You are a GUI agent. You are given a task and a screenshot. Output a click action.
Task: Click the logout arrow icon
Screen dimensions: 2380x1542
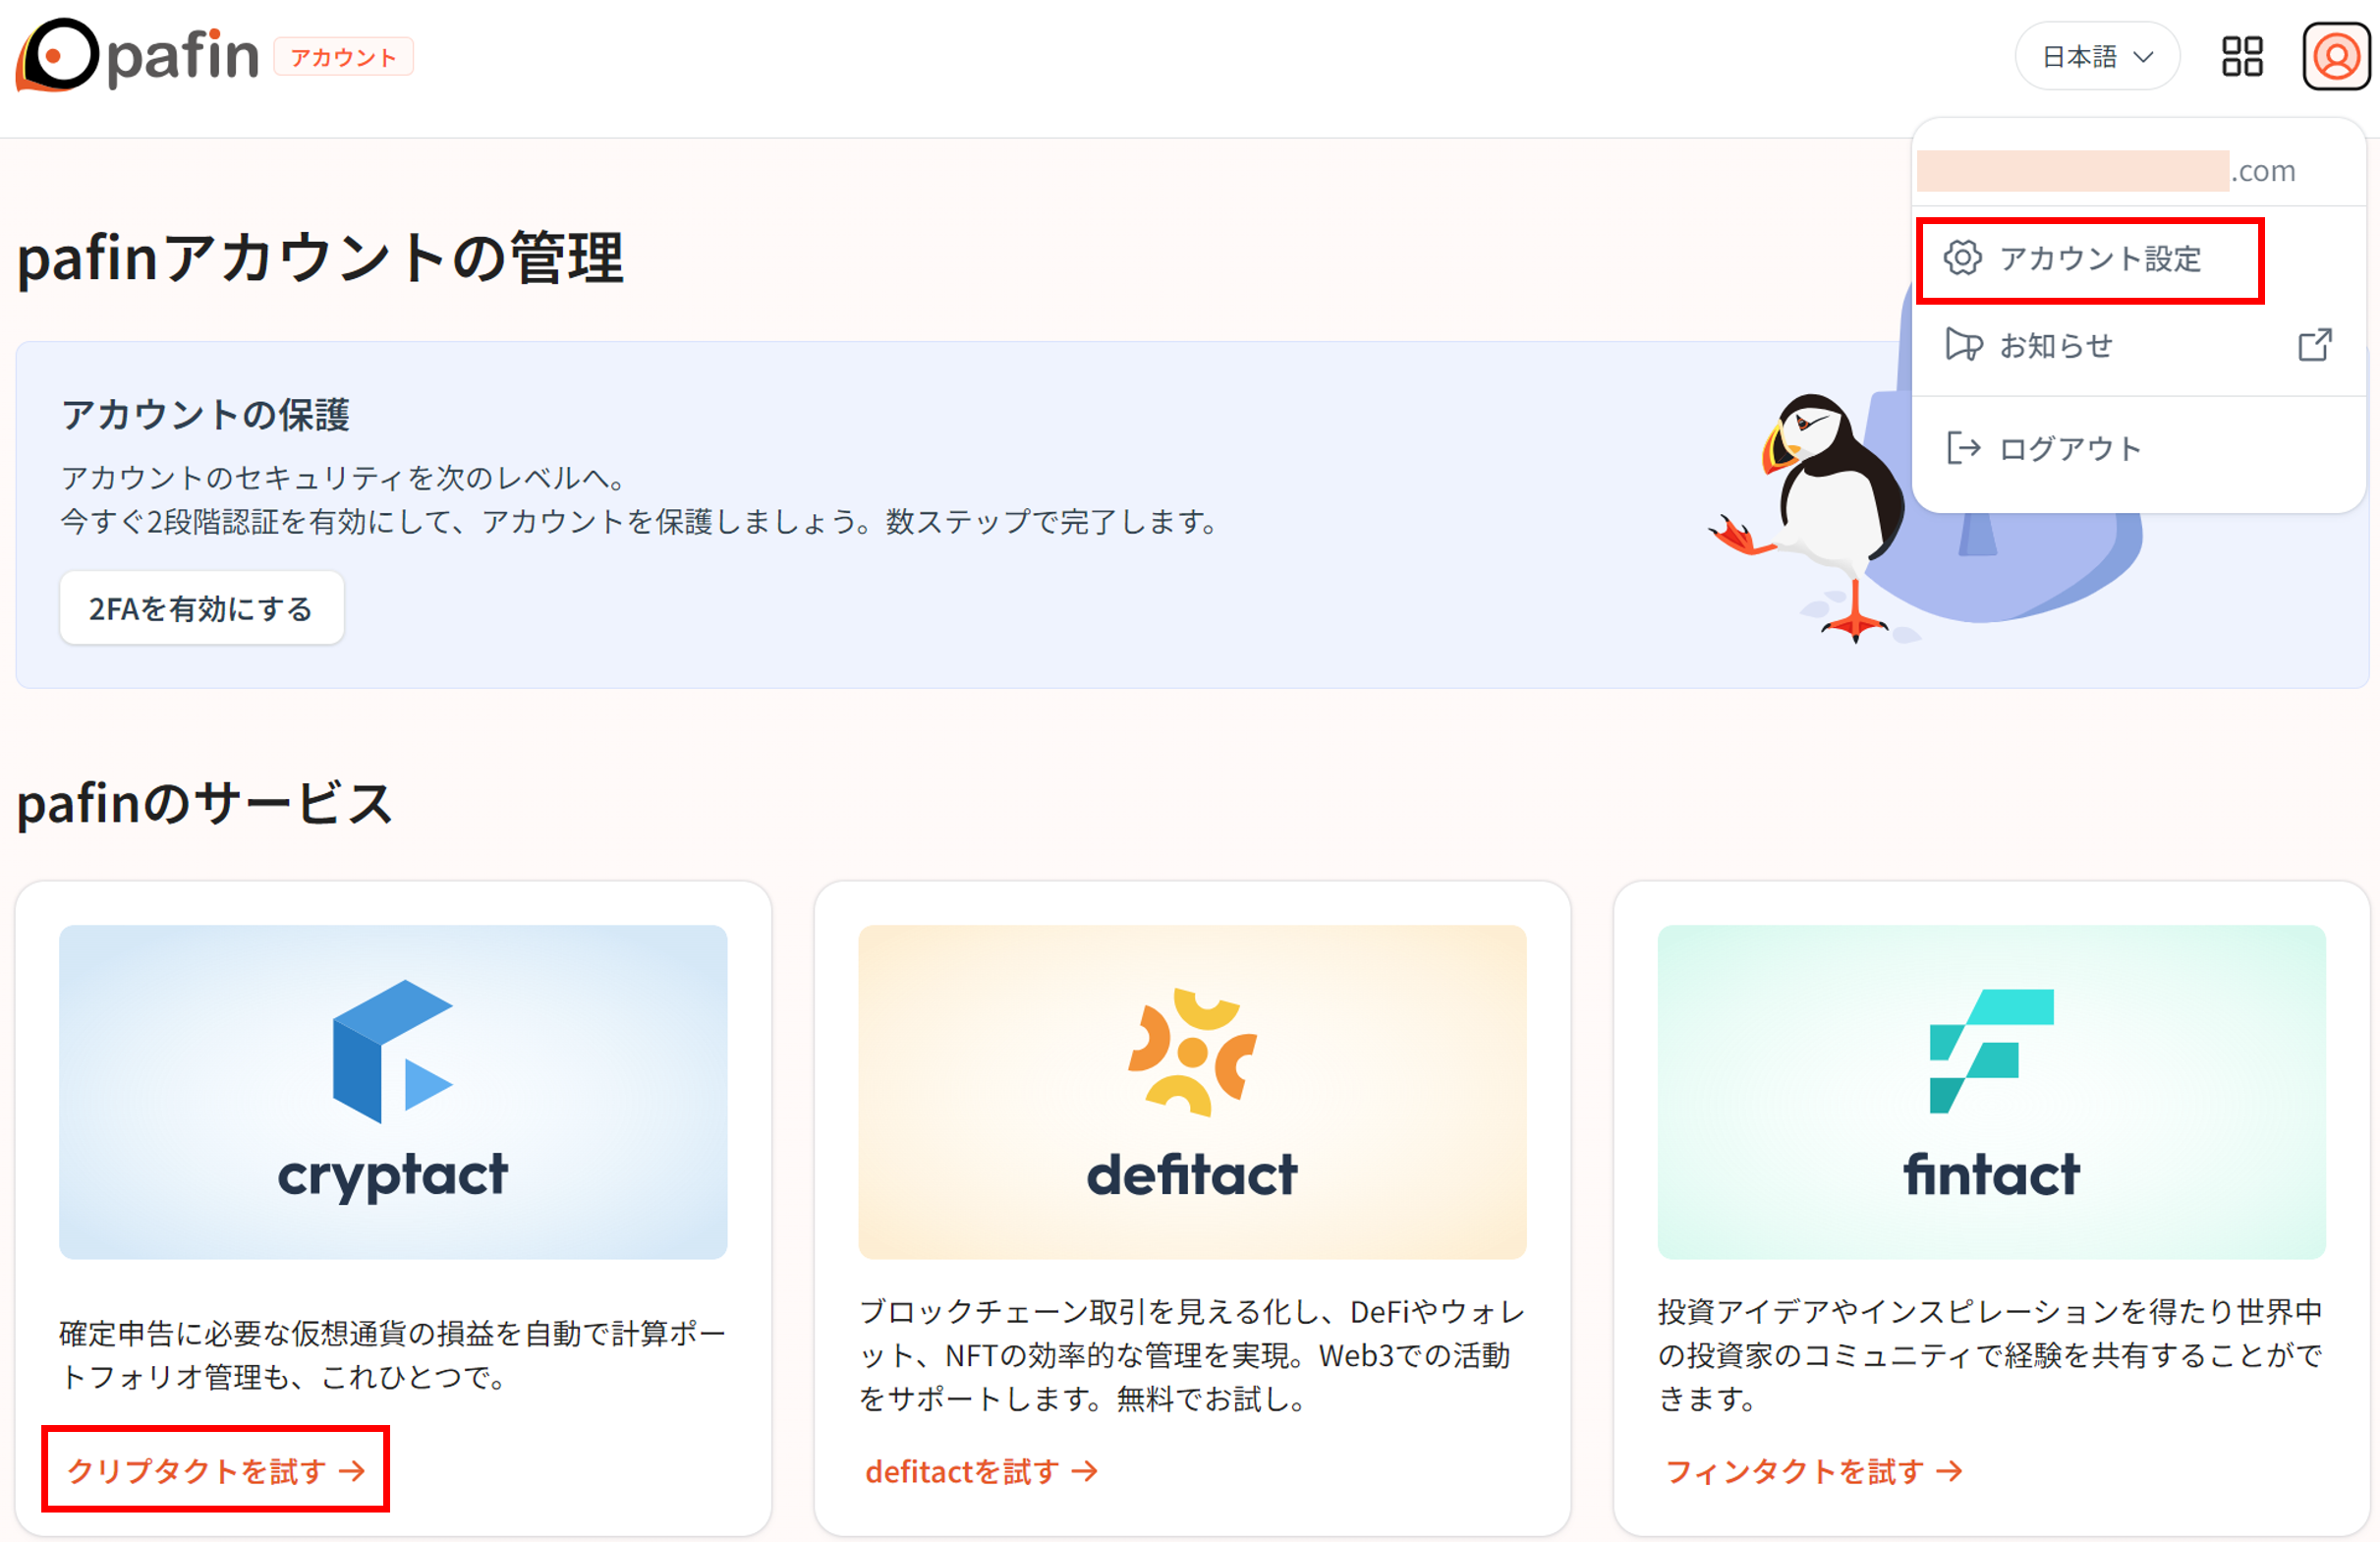point(1963,448)
